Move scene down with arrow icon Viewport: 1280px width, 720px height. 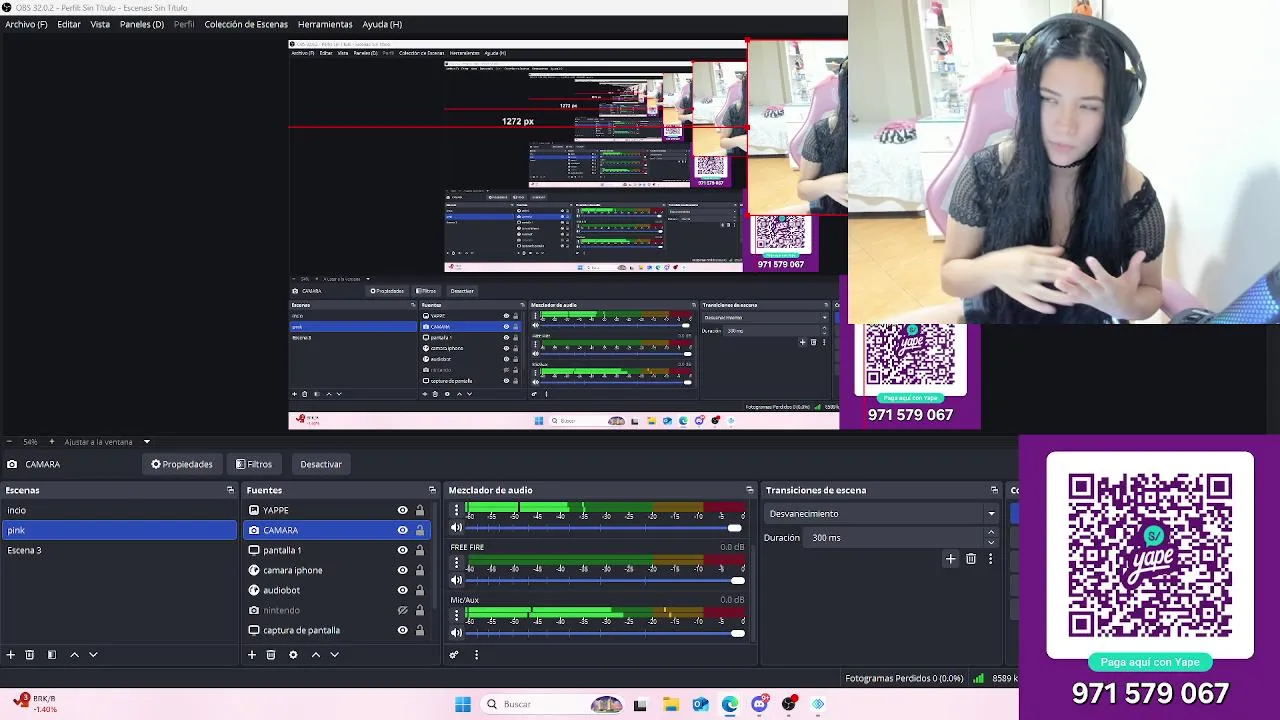tap(93, 655)
